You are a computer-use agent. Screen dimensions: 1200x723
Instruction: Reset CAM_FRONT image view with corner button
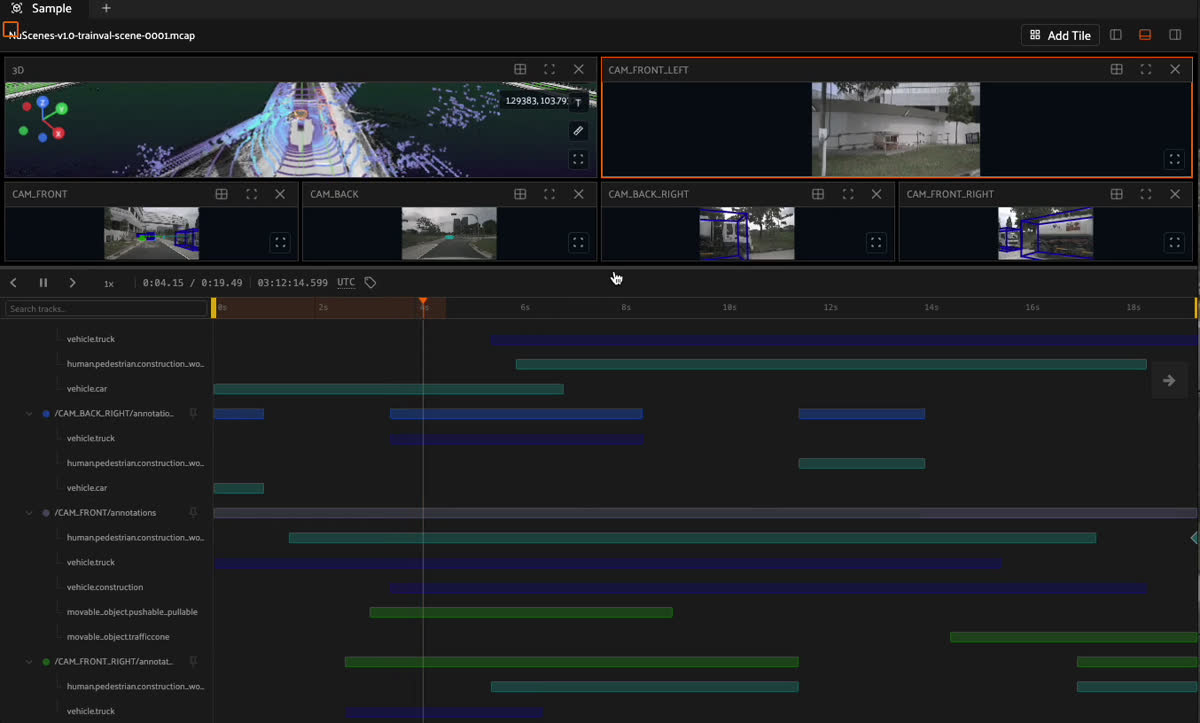point(280,242)
